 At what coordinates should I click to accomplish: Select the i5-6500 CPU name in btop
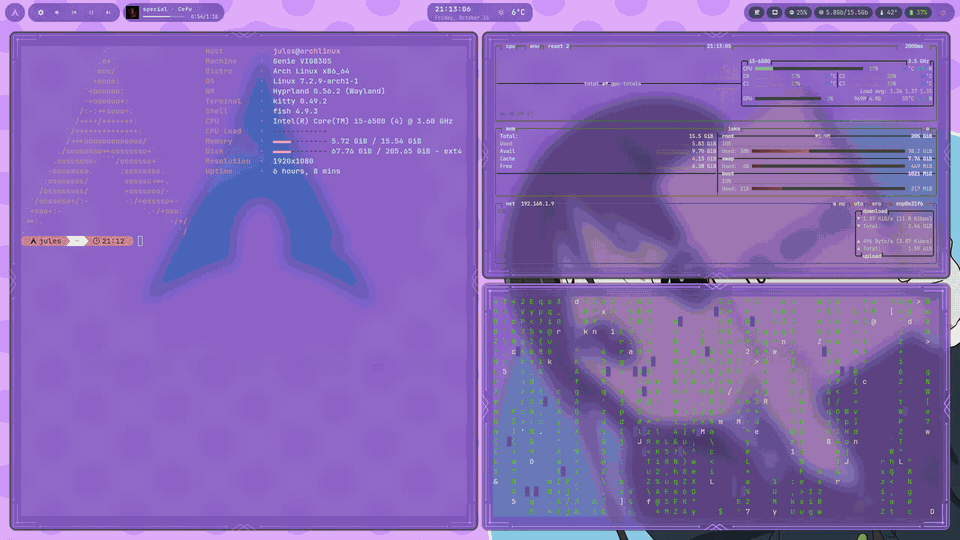[x=759, y=61]
